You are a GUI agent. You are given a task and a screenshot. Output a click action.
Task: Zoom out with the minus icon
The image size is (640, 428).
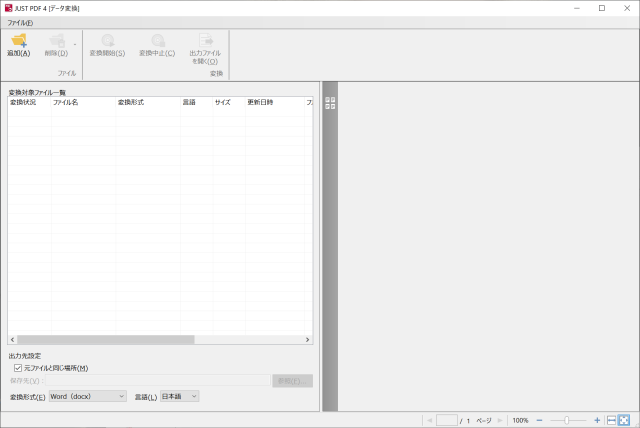539,420
